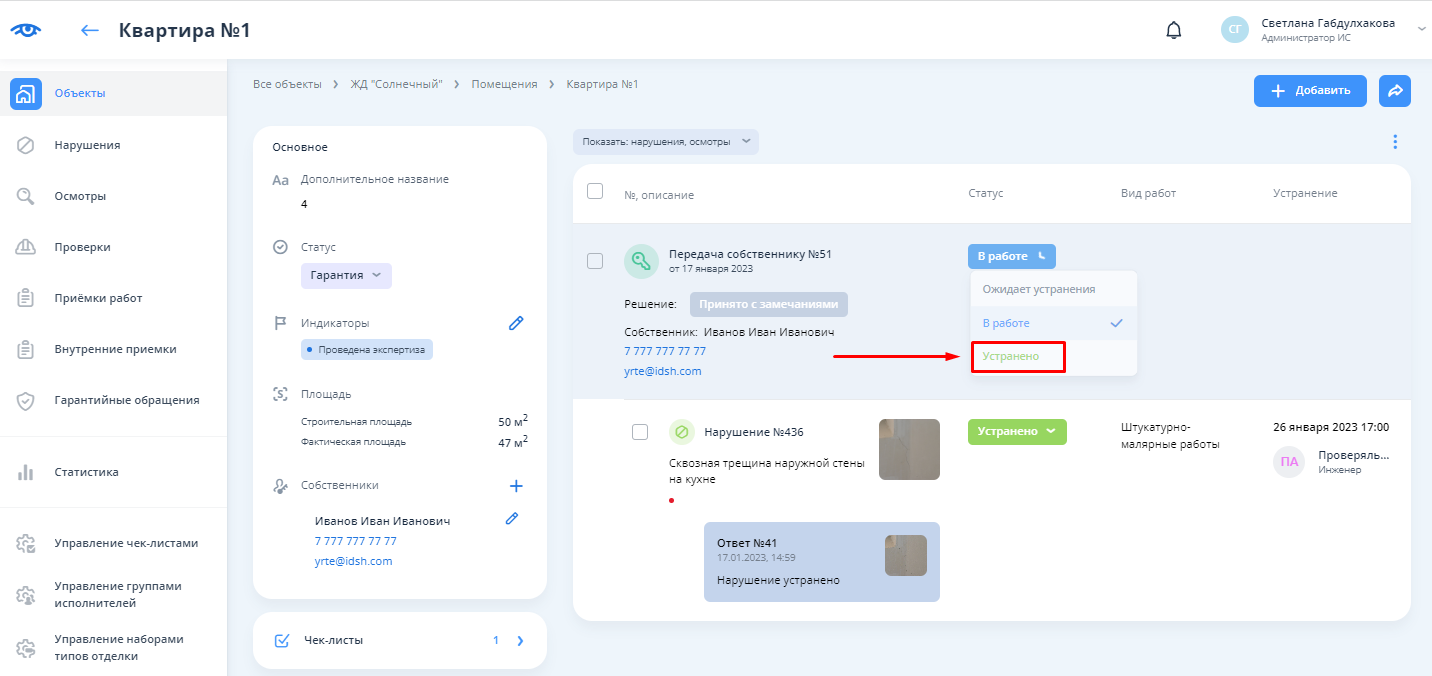
Task: Check the Передача собственнику №51 checkbox
Action: point(595,261)
